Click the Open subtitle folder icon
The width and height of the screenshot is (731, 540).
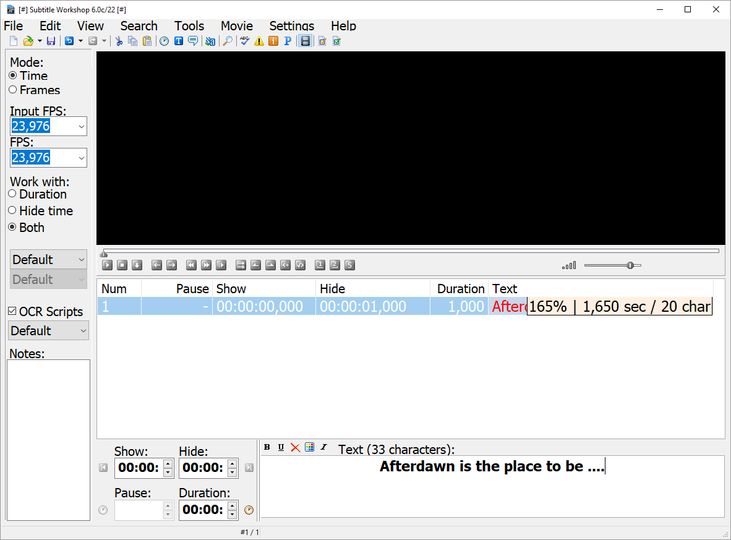28,41
